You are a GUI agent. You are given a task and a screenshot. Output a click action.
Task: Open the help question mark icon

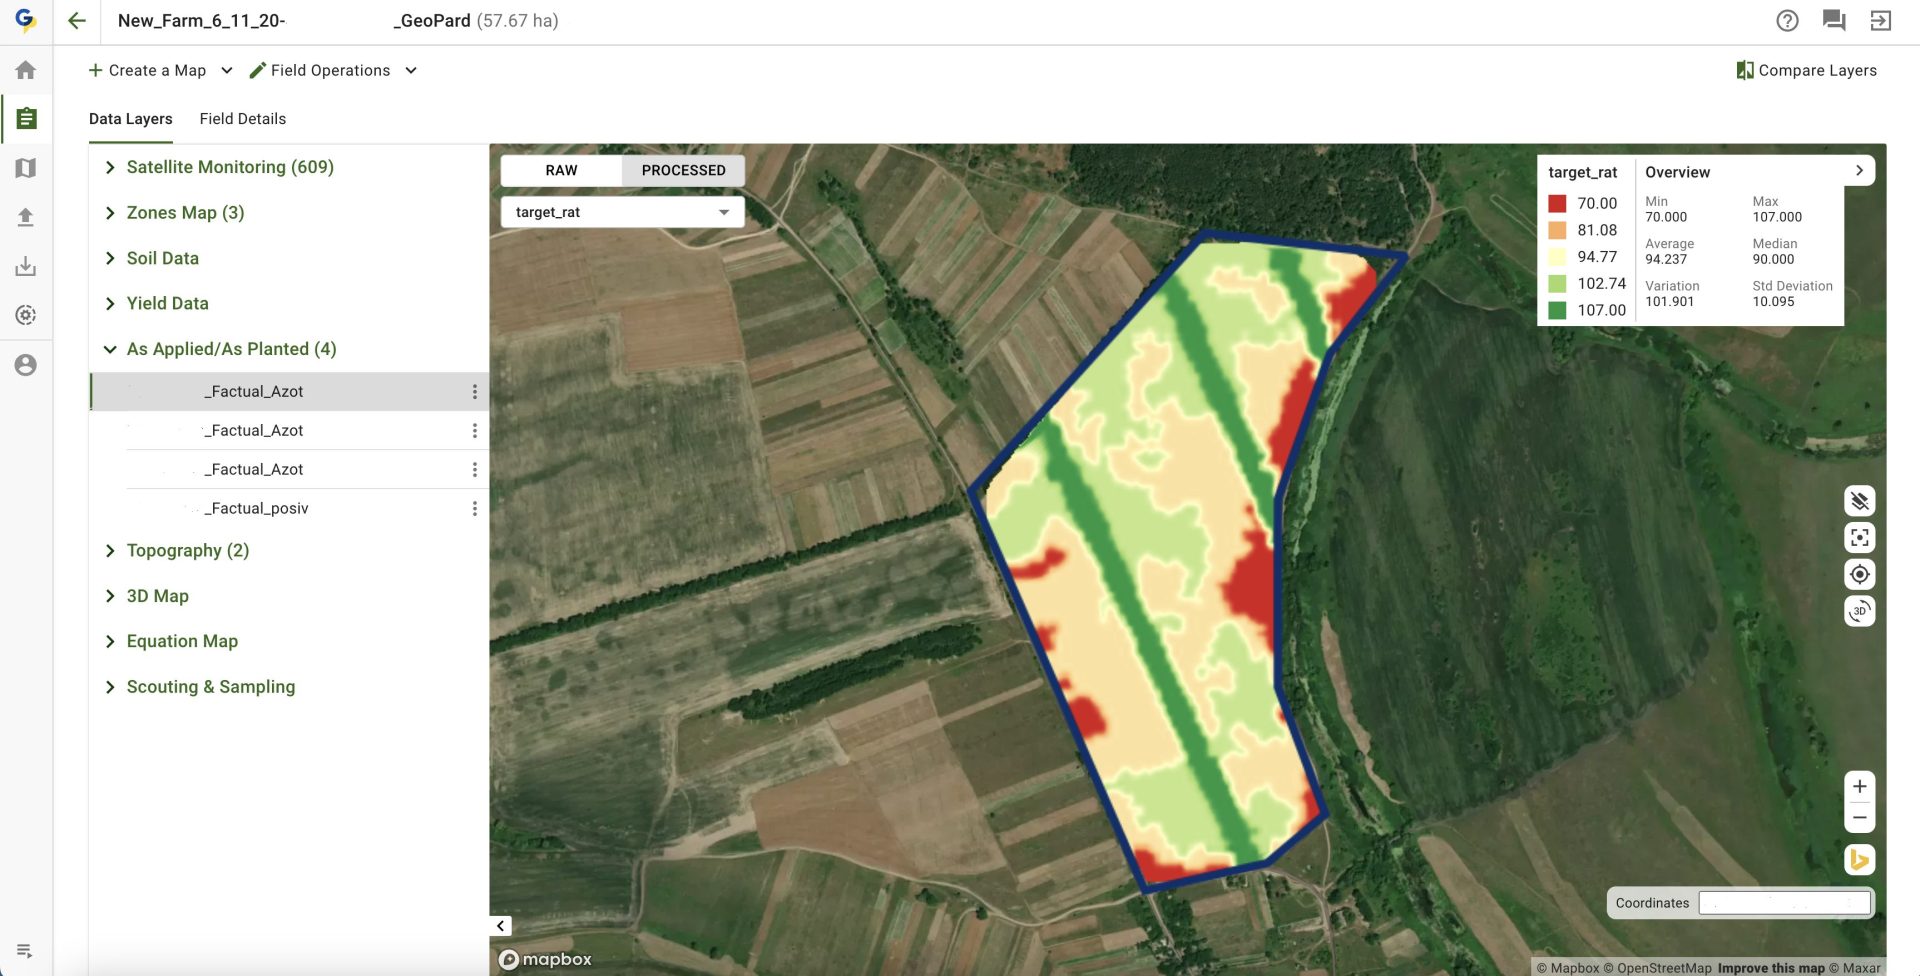point(1787,21)
